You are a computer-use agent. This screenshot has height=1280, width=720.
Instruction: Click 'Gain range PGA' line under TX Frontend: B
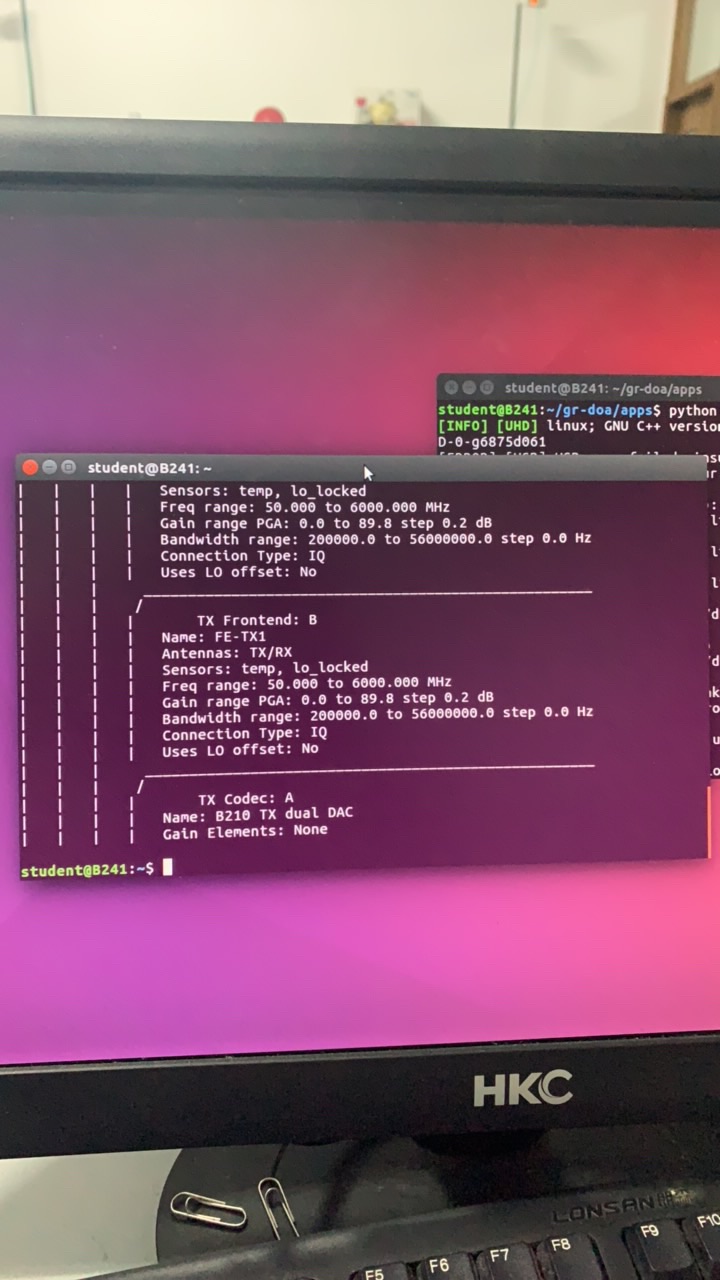coord(328,700)
